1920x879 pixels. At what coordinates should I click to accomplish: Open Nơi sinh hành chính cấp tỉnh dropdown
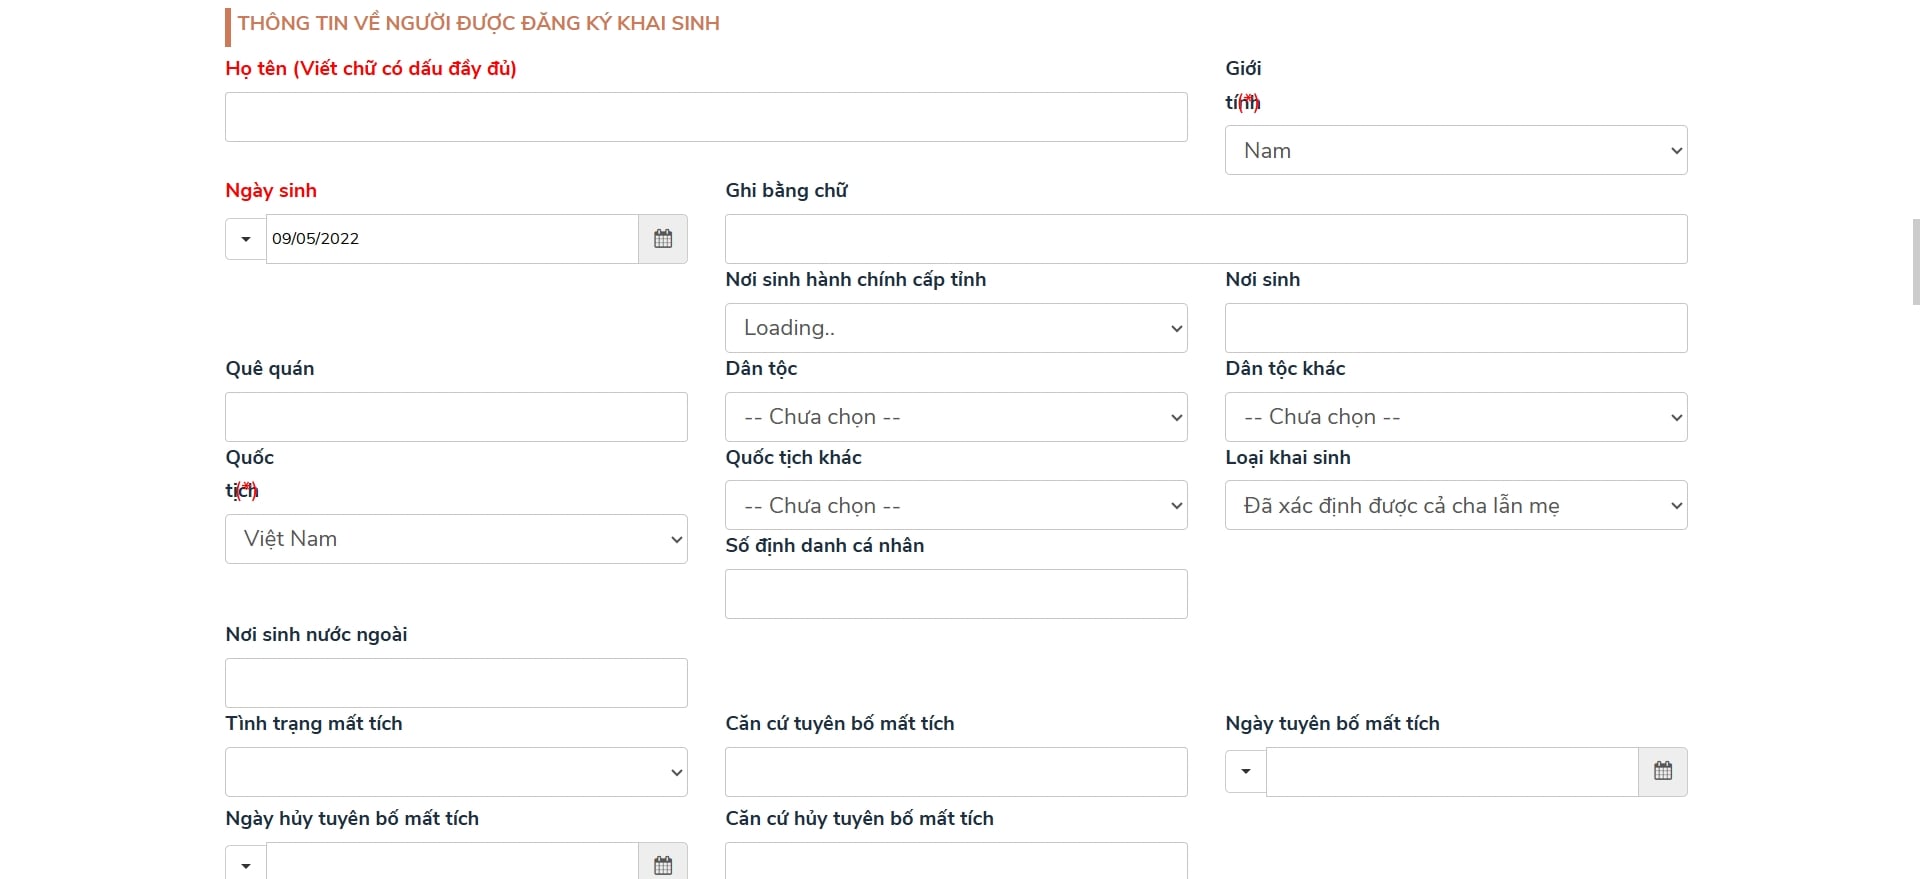click(955, 328)
